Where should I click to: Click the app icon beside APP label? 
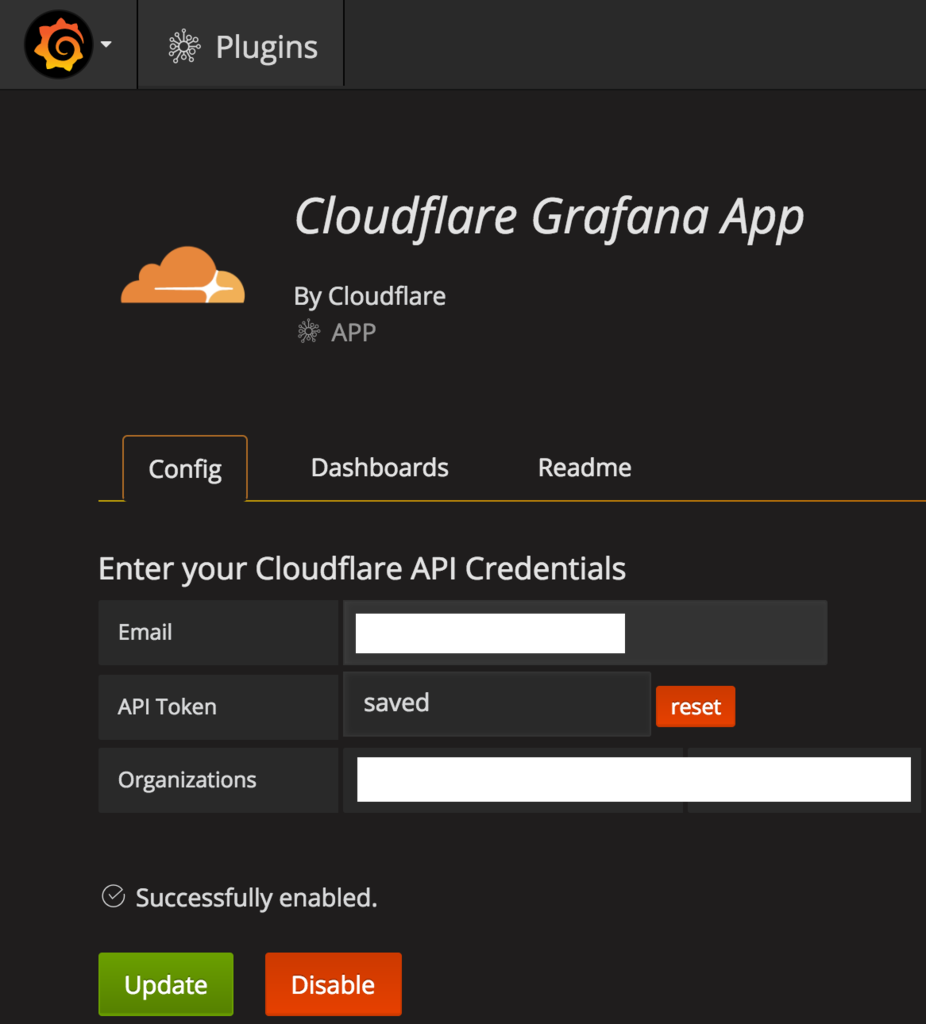[x=309, y=332]
